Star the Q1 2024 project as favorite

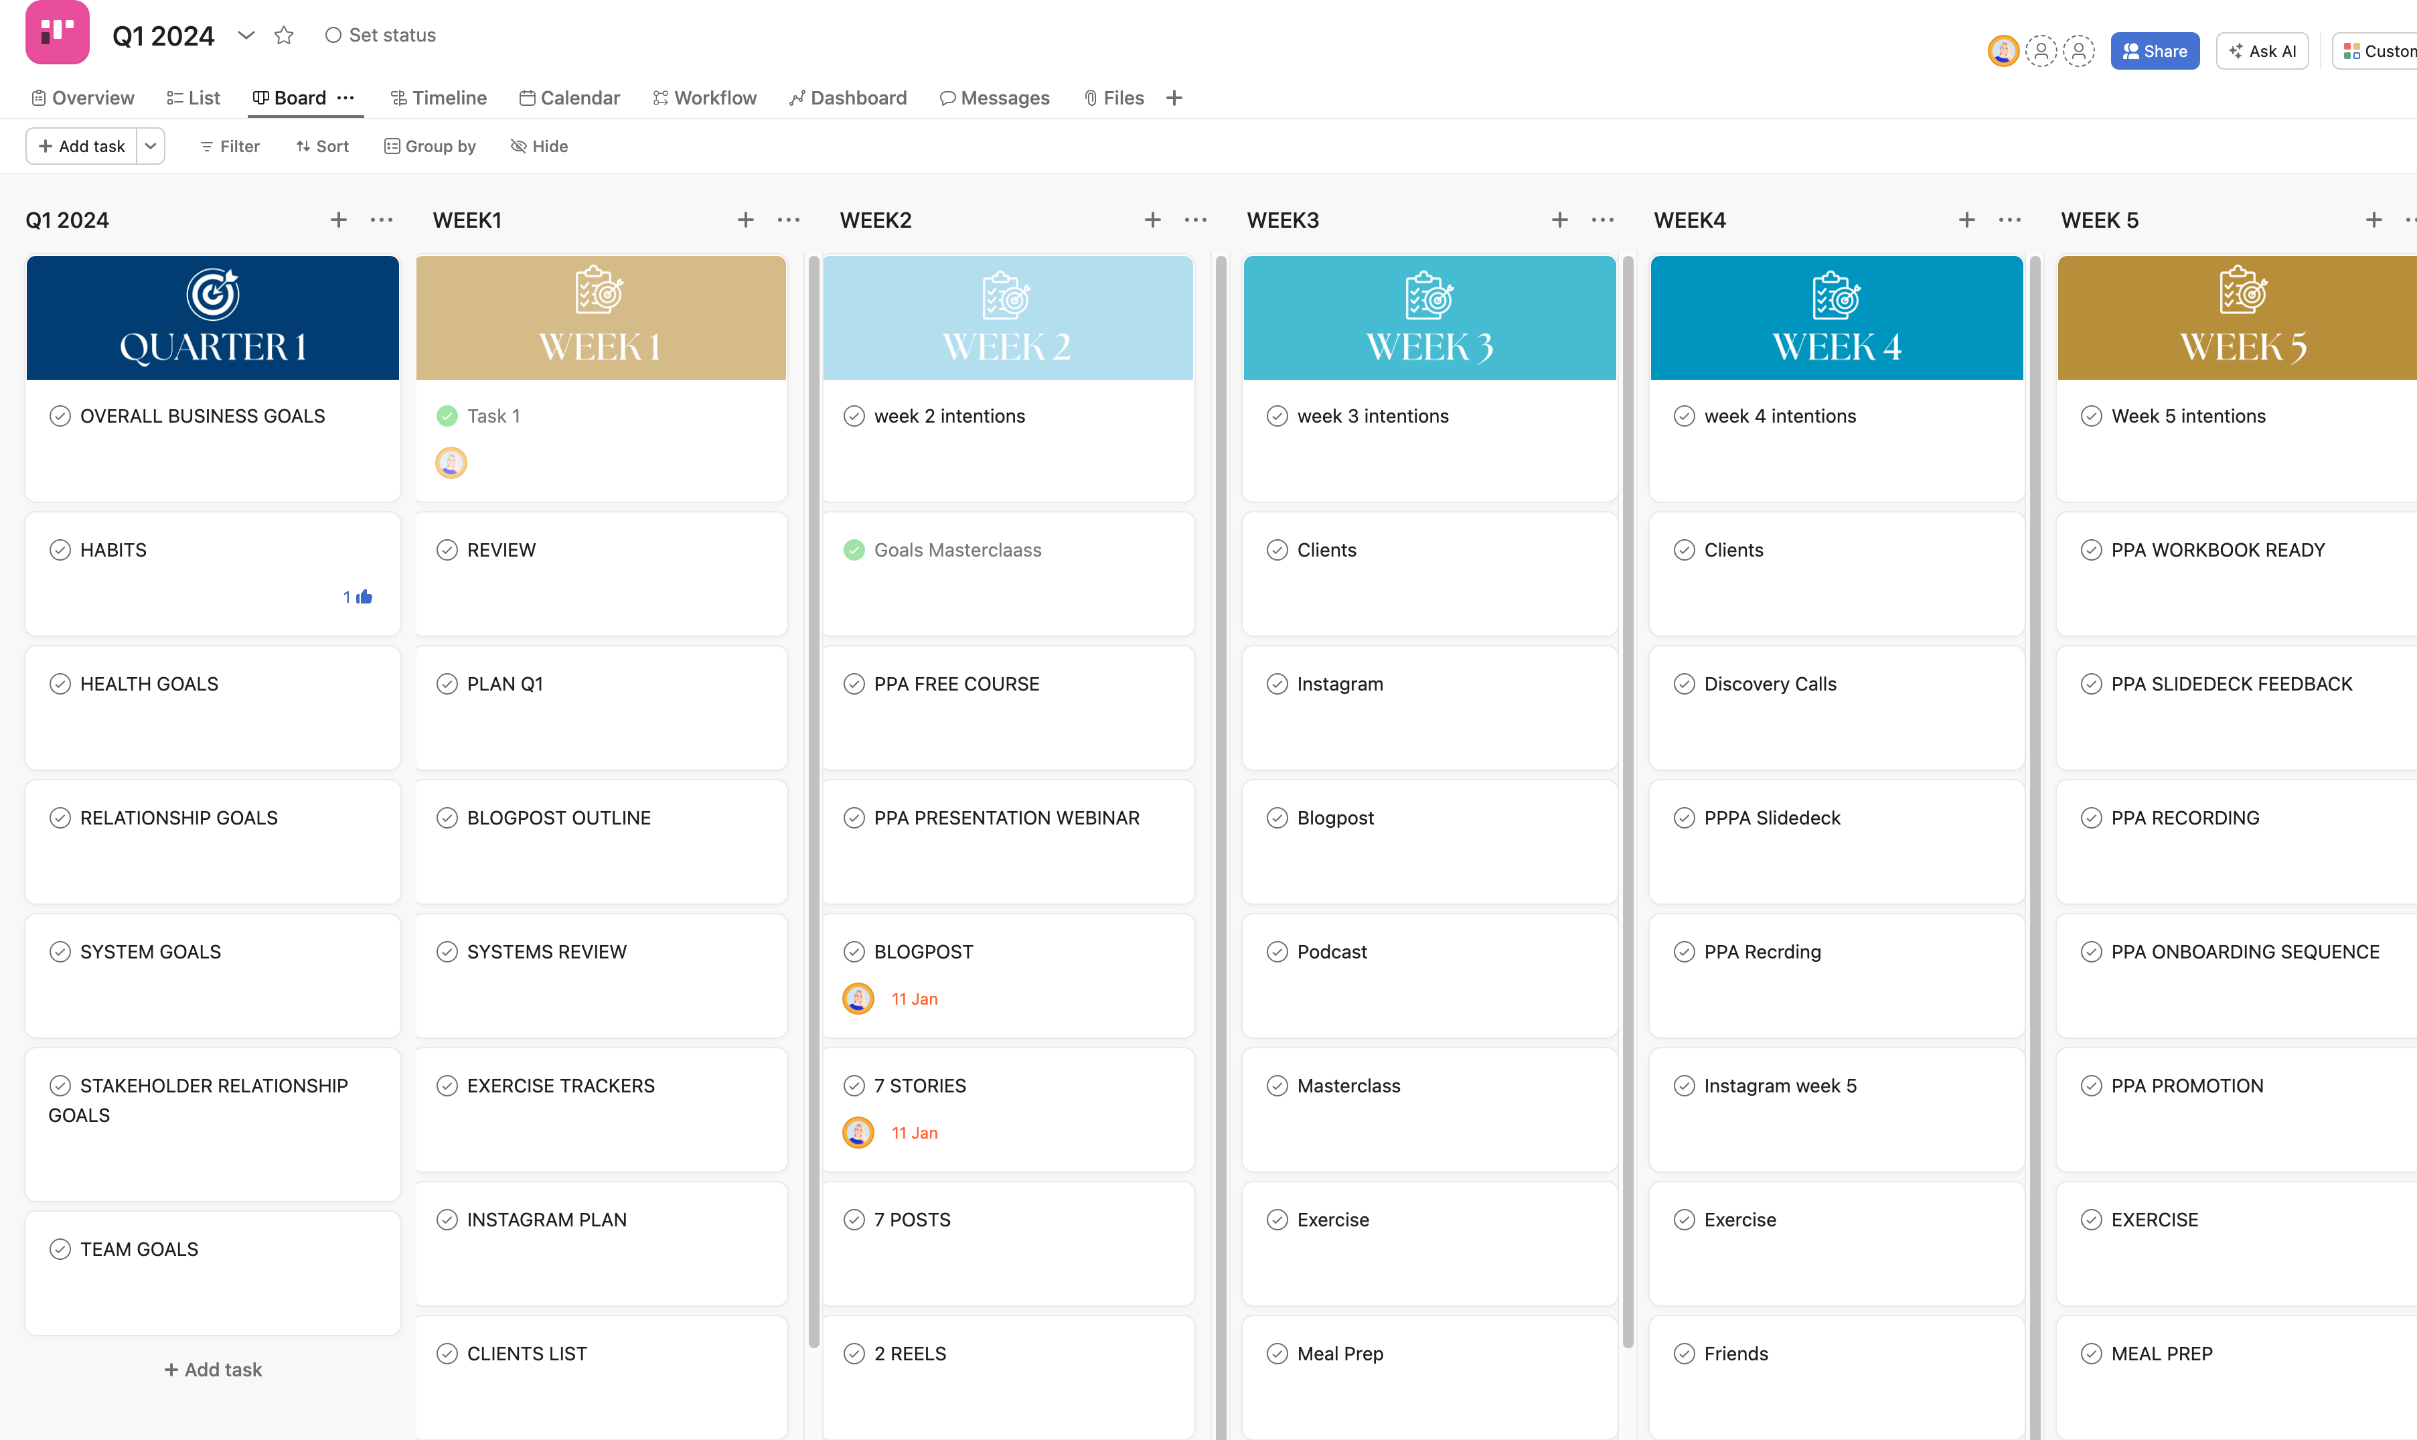[284, 35]
